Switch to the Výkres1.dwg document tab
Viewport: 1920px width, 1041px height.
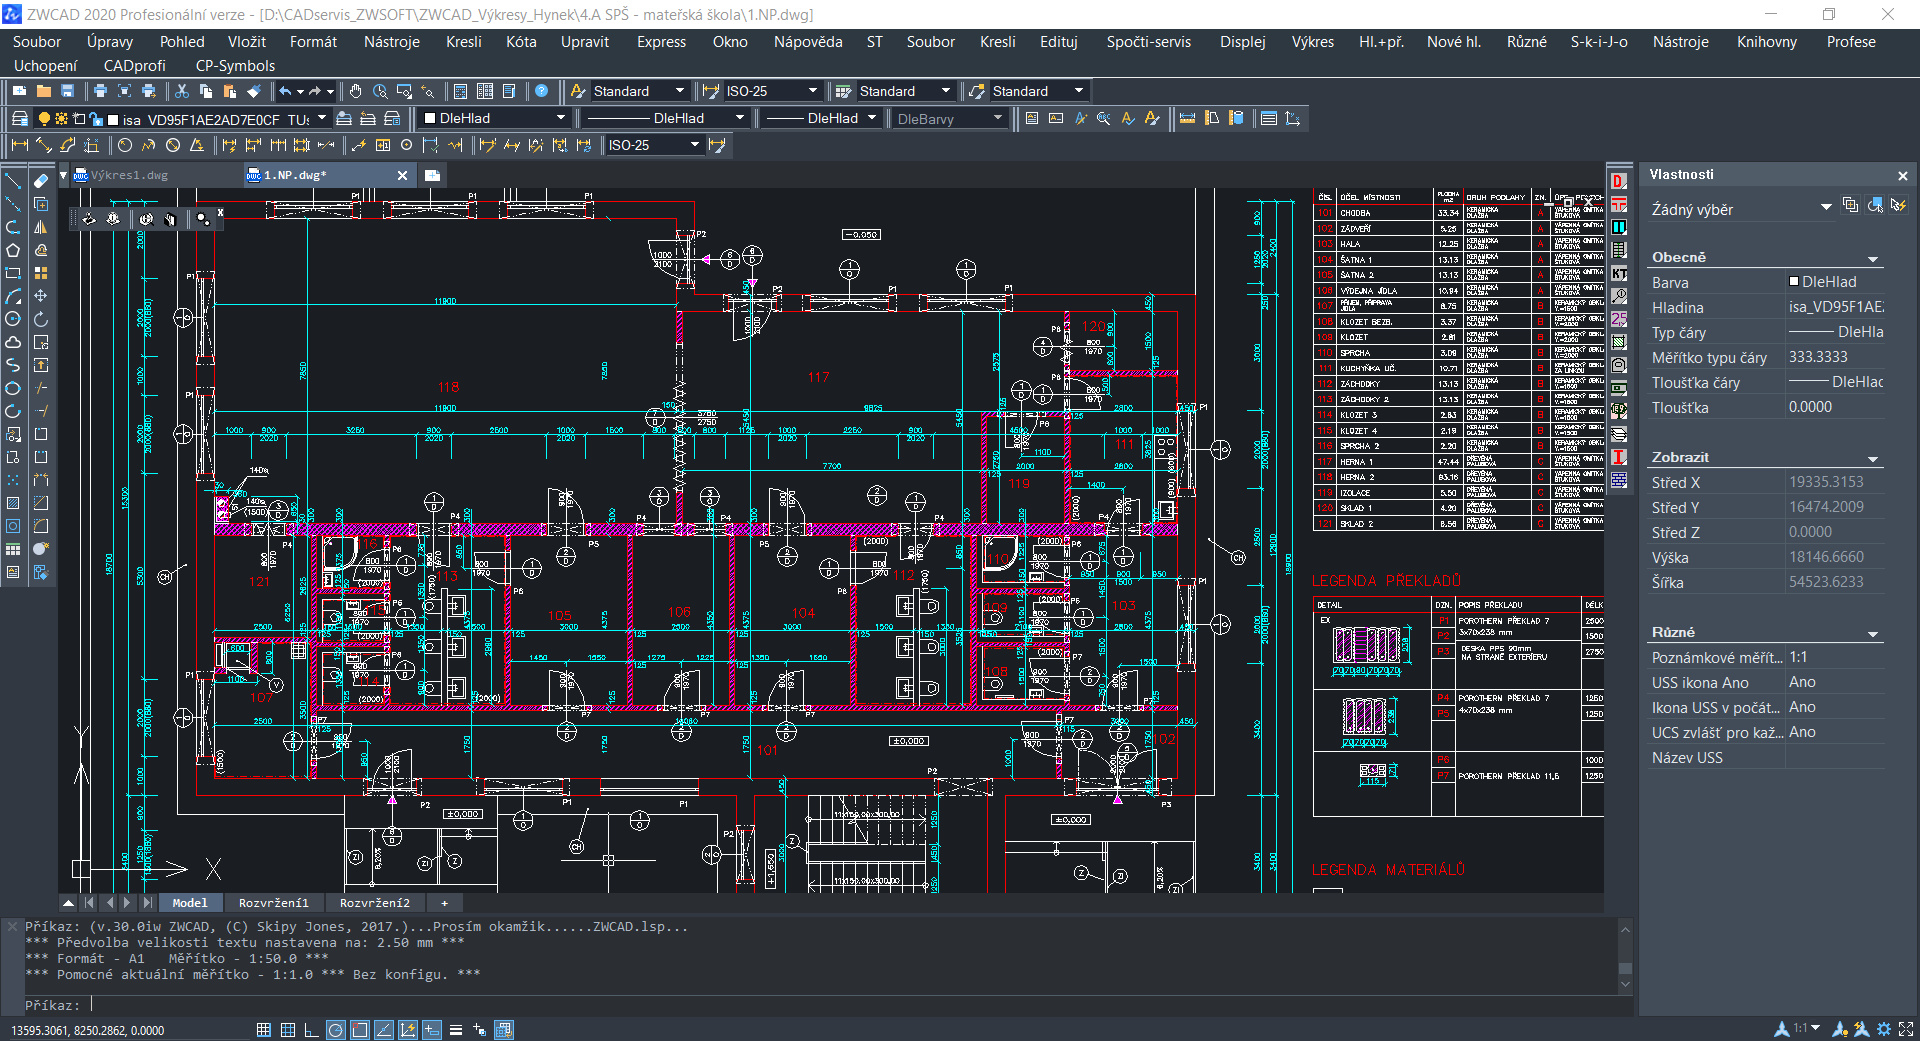coord(130,175)
